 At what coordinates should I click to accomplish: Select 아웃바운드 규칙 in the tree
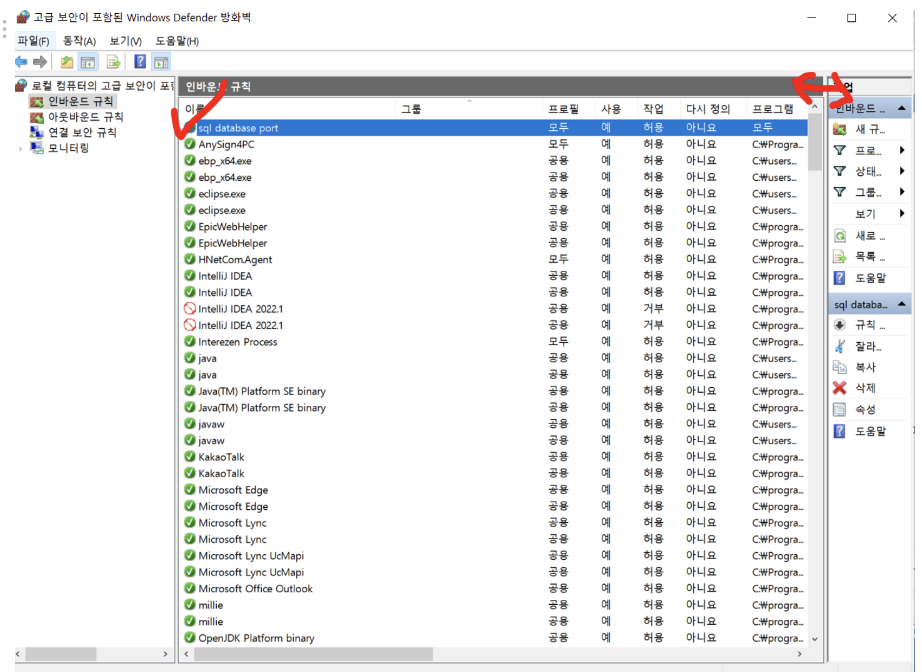[86, 117]
